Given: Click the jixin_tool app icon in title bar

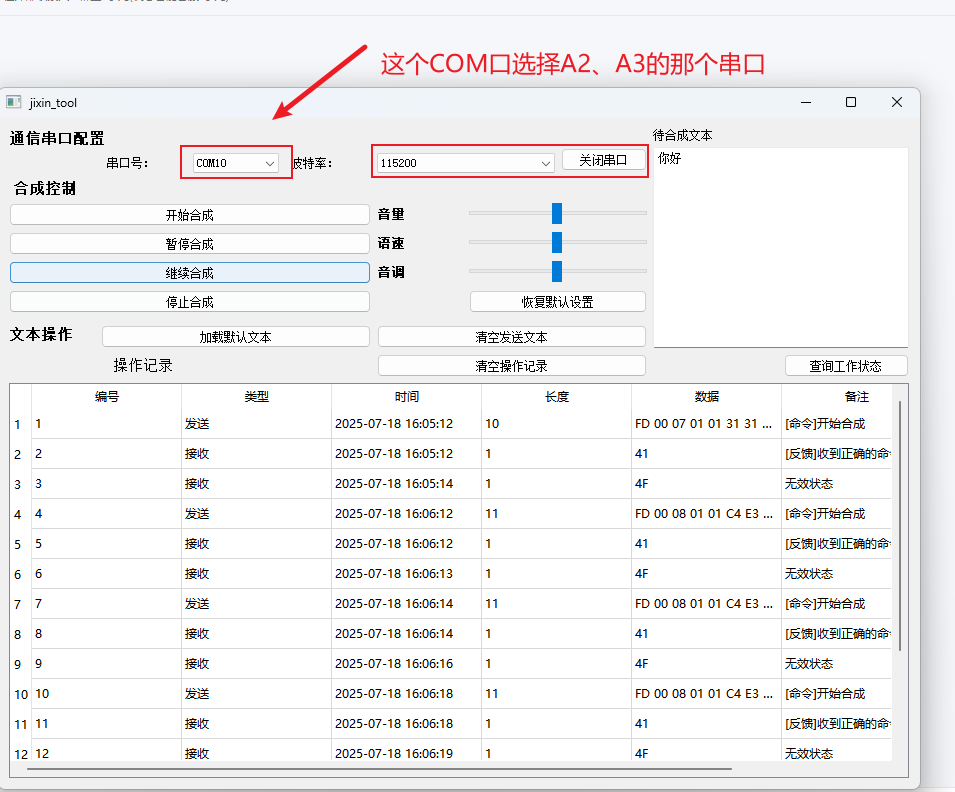Looking at the screenshot, I should click(14, 102).
